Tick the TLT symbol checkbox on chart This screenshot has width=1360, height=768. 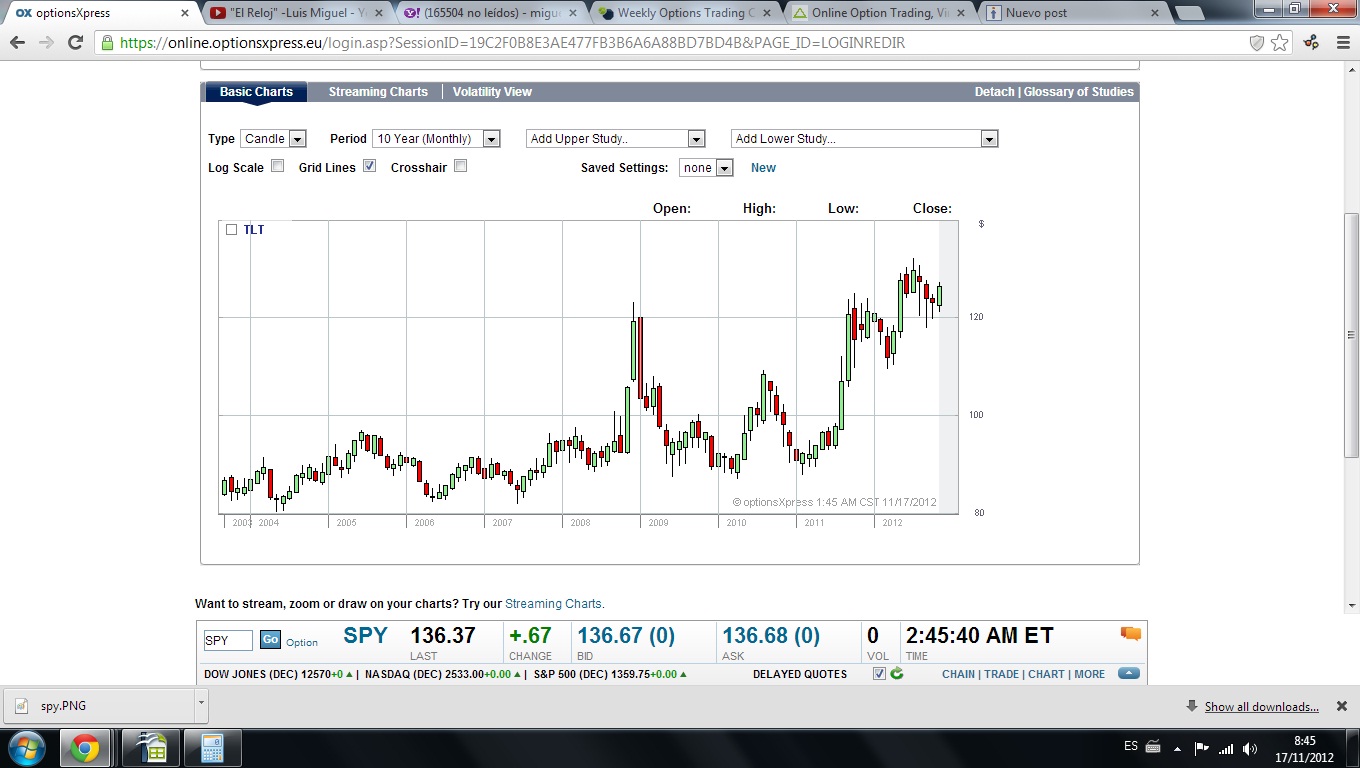click(x=231, y=229)
